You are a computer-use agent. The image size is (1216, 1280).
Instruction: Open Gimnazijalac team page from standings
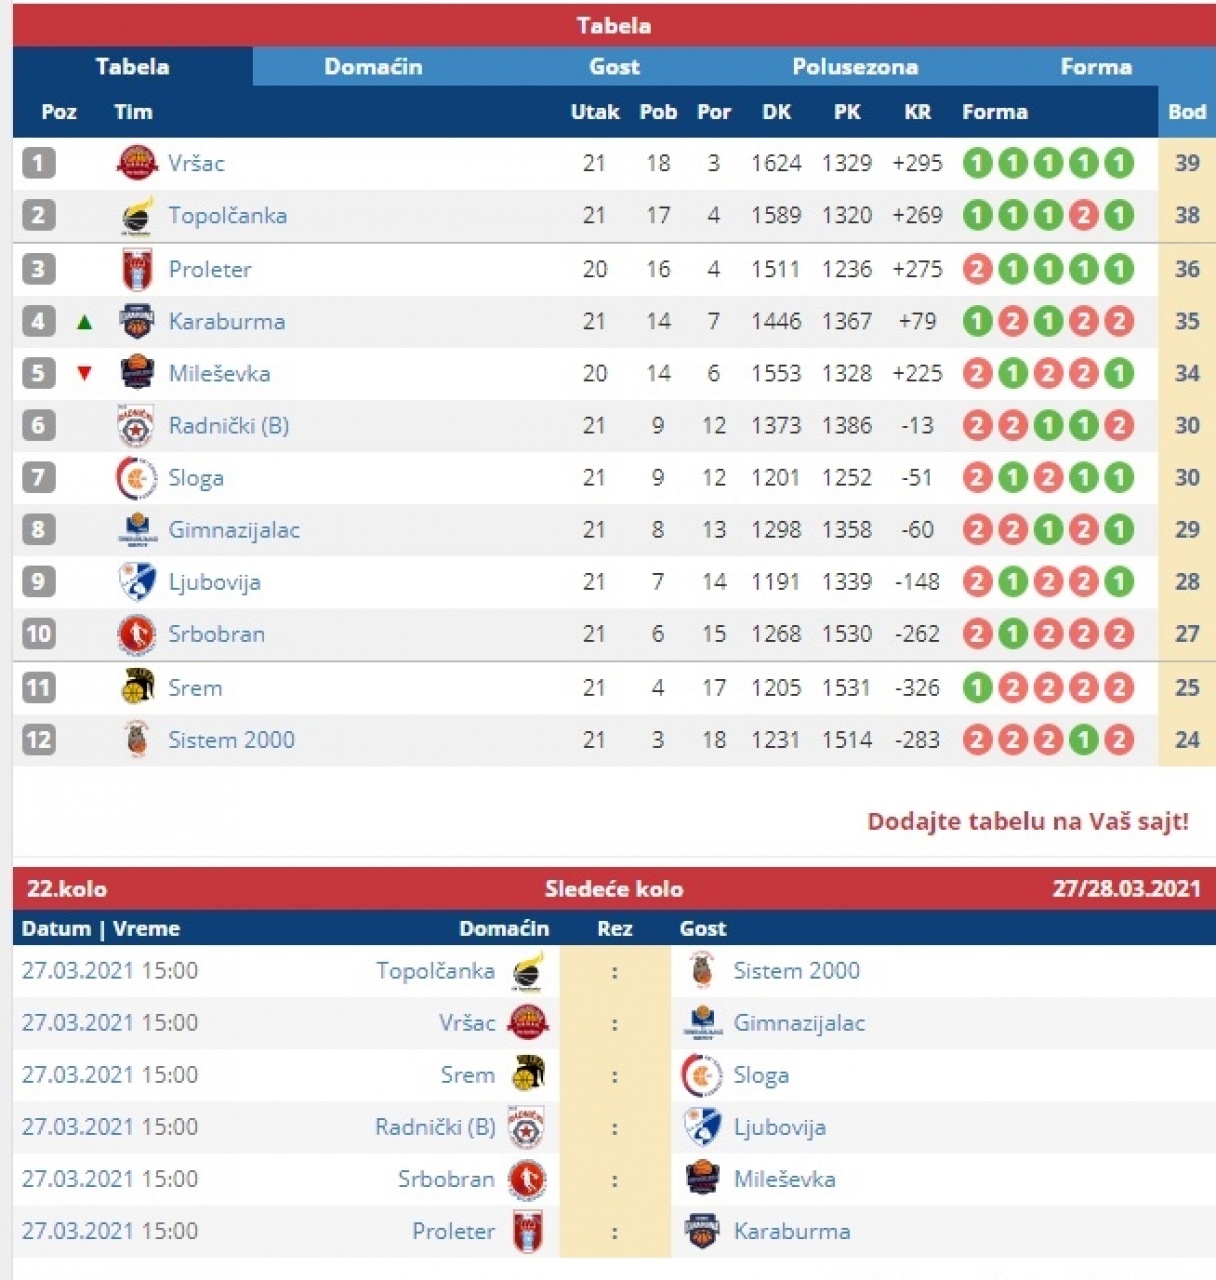(x=234, y=530)
